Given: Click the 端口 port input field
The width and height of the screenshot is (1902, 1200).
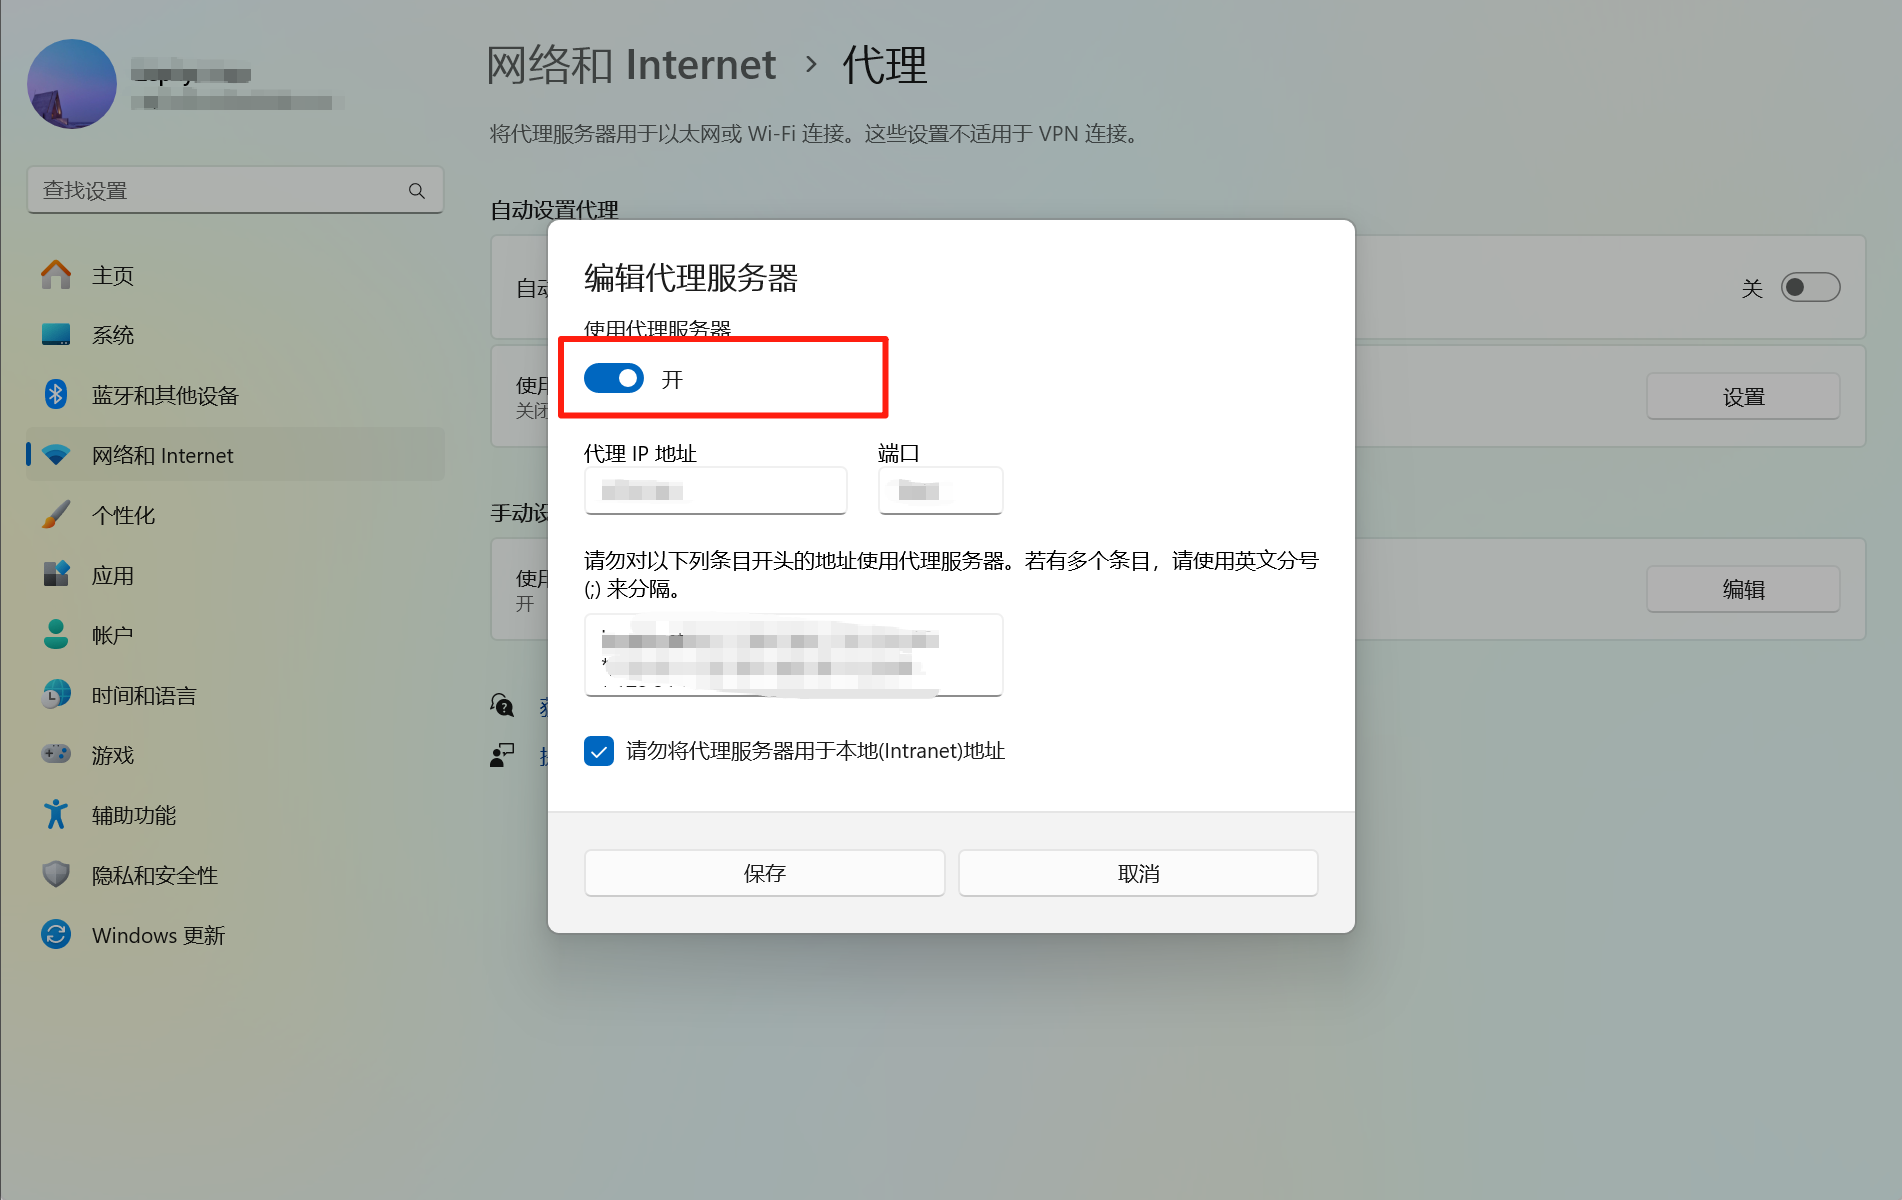Looking at the screenshot, I should pos(941,491).
